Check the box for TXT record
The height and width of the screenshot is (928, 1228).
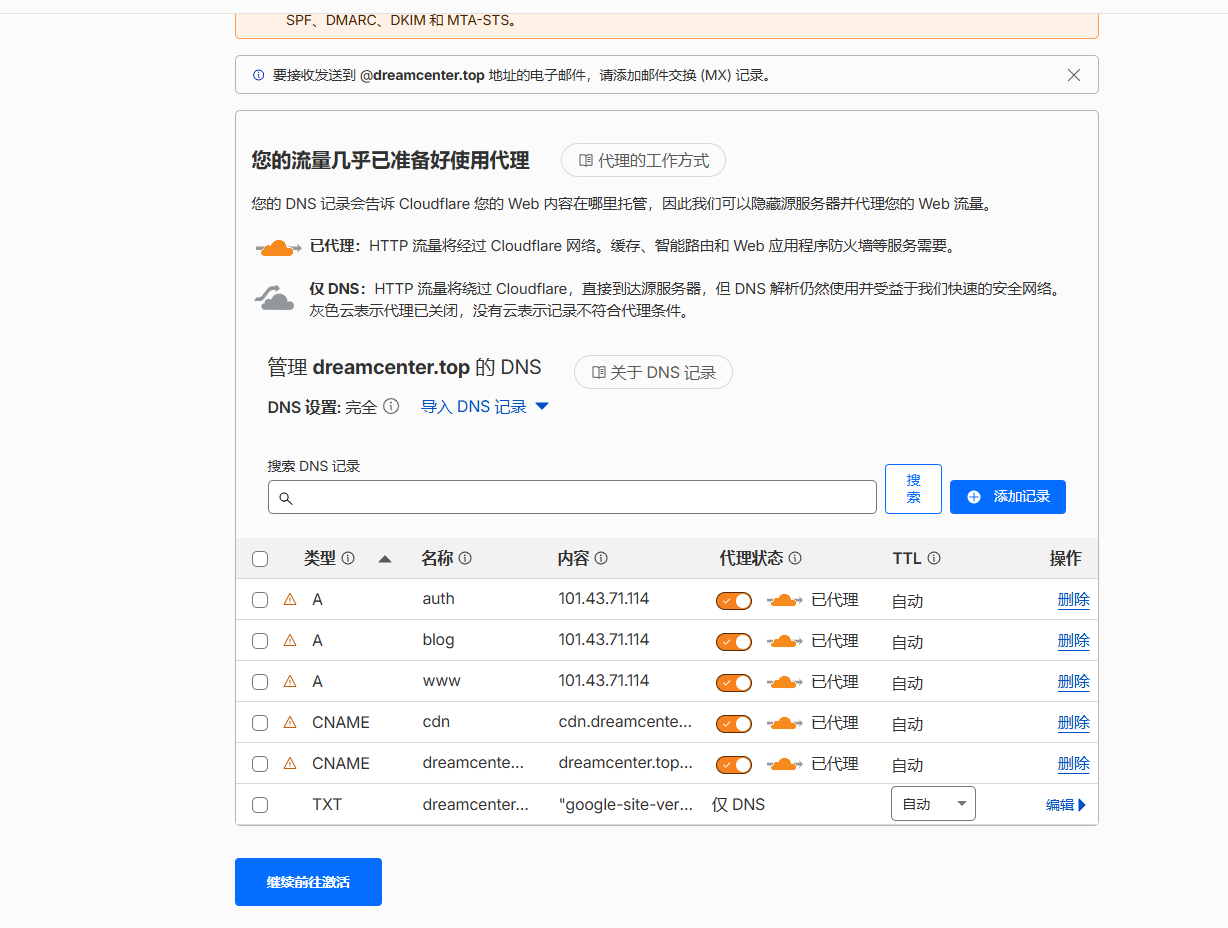click(260, 805)
